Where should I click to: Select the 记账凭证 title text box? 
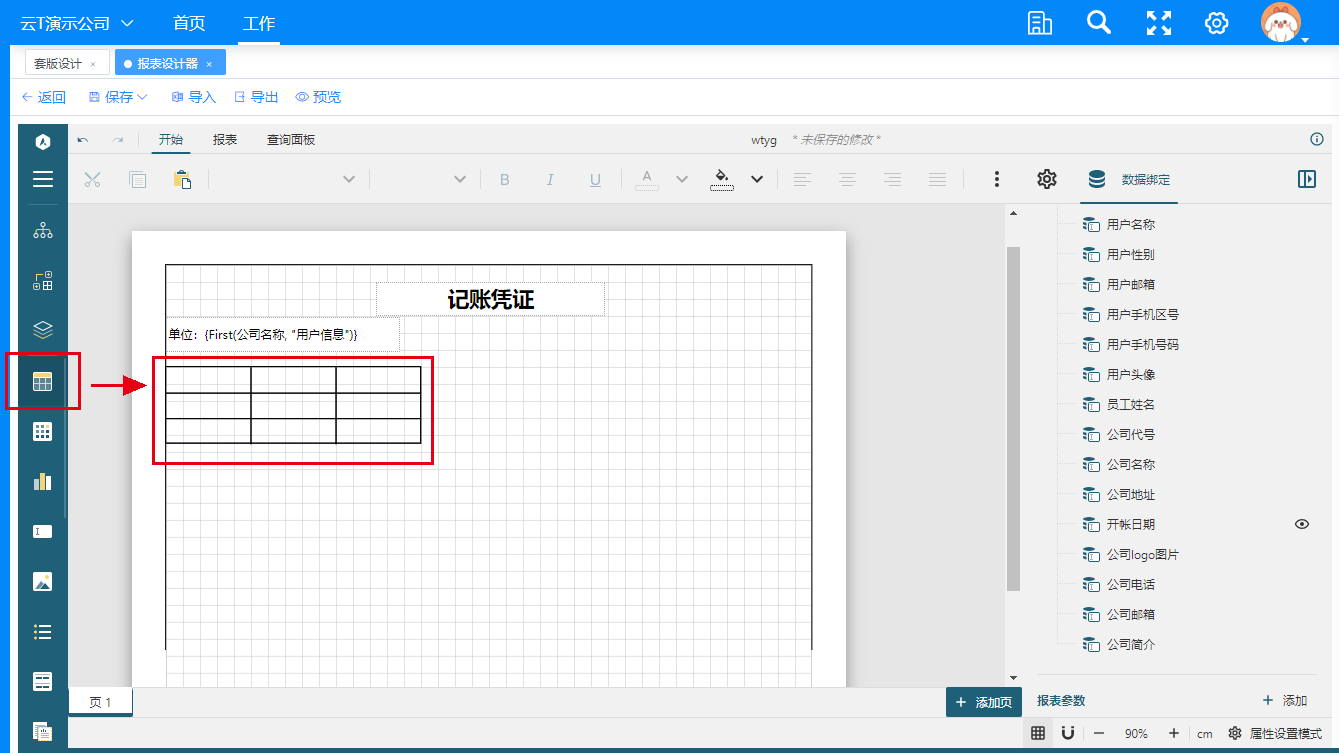(x=490, y=299)
